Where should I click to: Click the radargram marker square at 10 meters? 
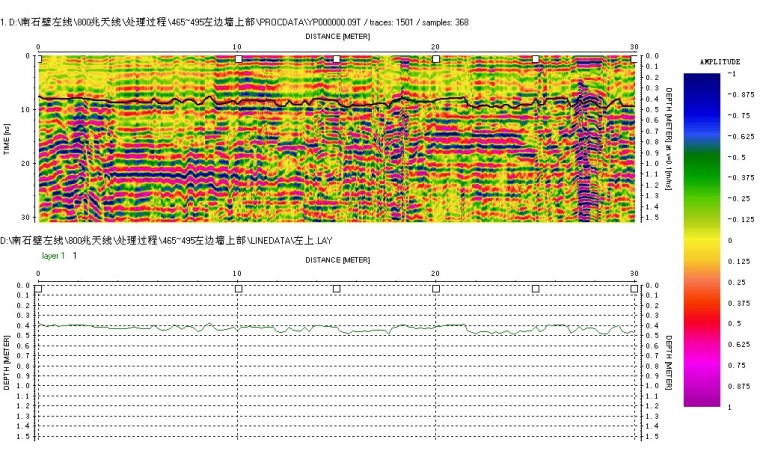[238, 59]
